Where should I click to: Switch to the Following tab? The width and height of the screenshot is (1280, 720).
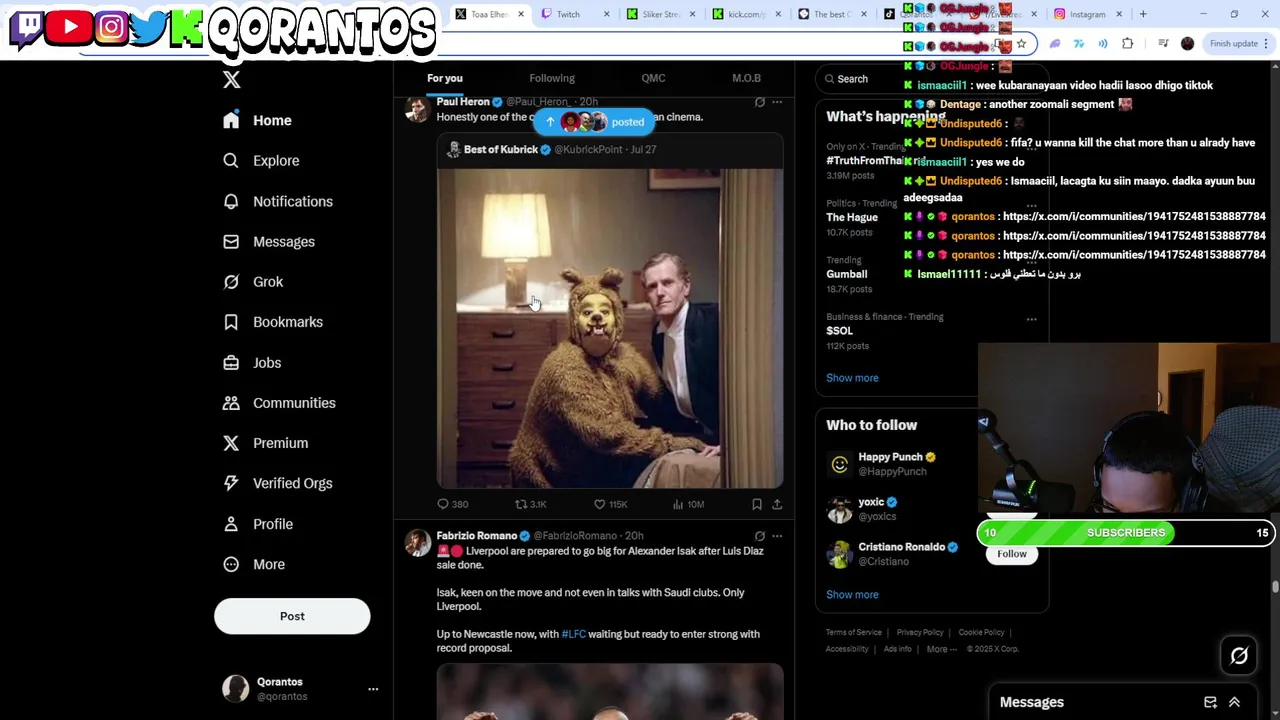pos(552,78)
